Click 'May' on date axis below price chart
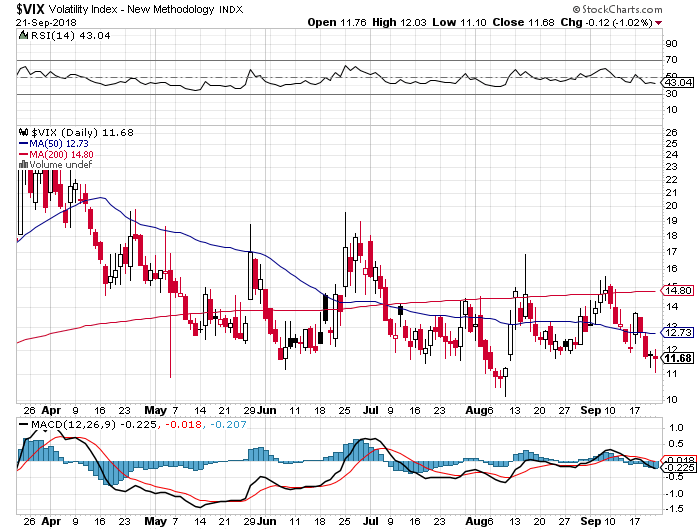This screenshot has height=530, width=700. (155, 410)
